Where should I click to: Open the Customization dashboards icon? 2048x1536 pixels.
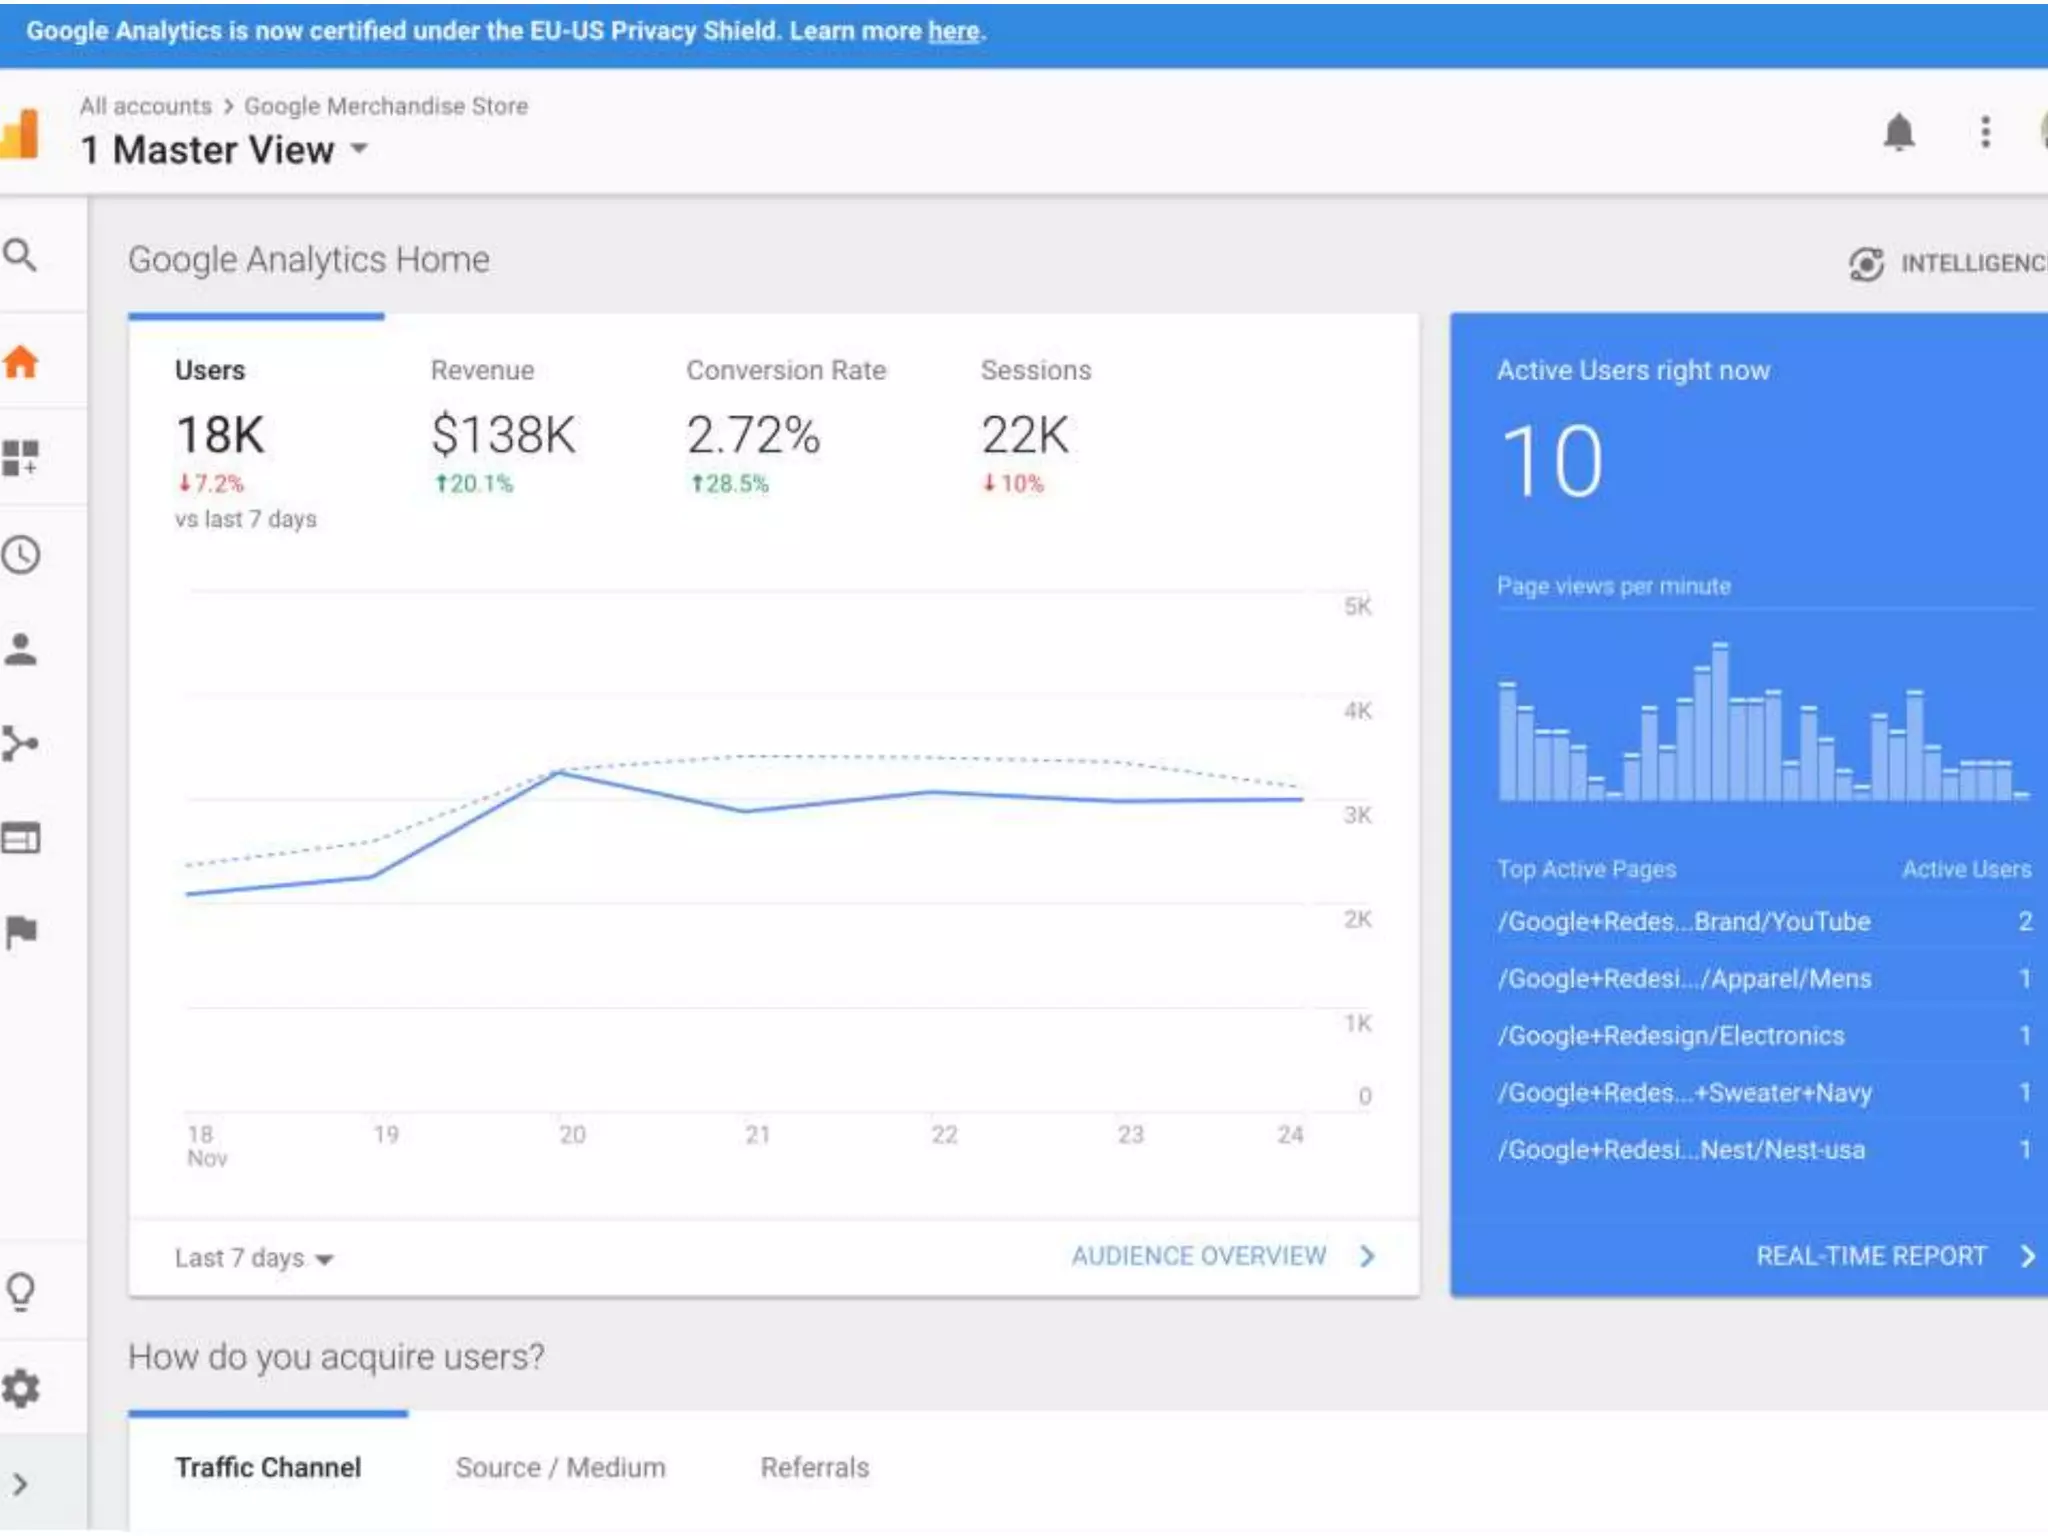(20, 458)
